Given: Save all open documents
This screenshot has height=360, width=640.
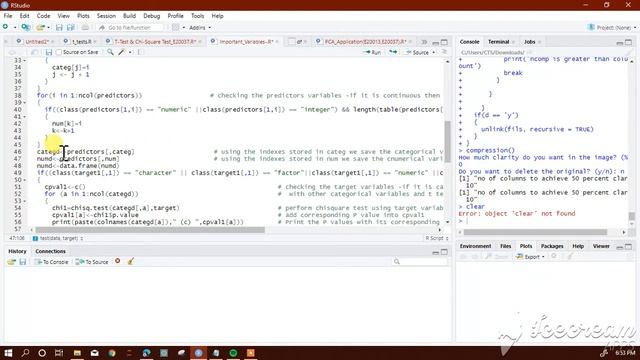Looking at the screenshot, I should [x=71, y=27].
